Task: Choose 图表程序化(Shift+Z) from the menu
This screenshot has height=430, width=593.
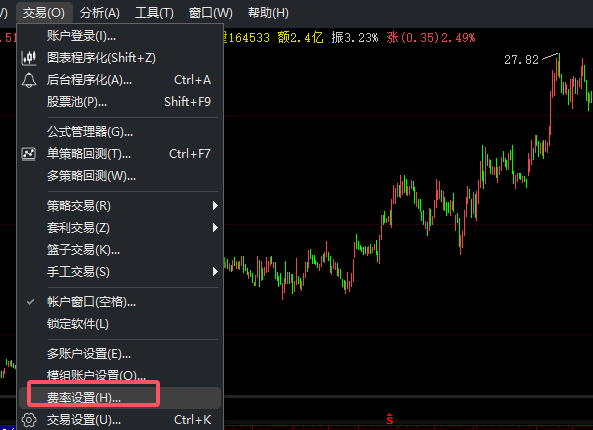Action: pyautogui.click(x=119, y=58)
